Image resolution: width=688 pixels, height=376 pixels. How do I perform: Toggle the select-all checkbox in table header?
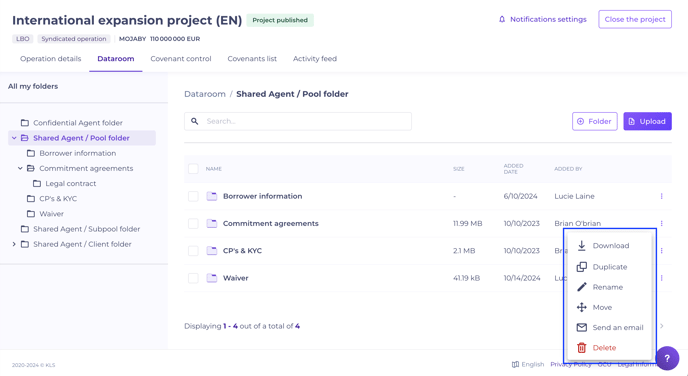193,168
